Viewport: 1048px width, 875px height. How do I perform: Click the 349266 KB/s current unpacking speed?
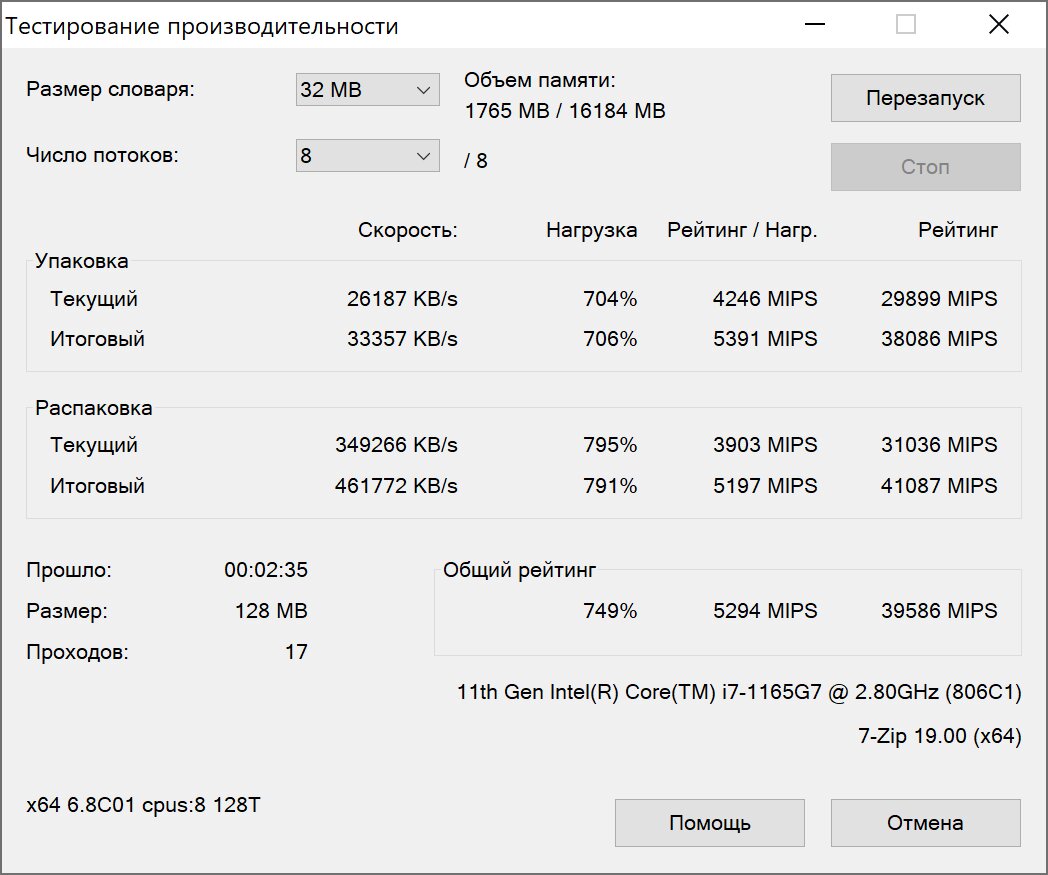[x=396, y=445]
